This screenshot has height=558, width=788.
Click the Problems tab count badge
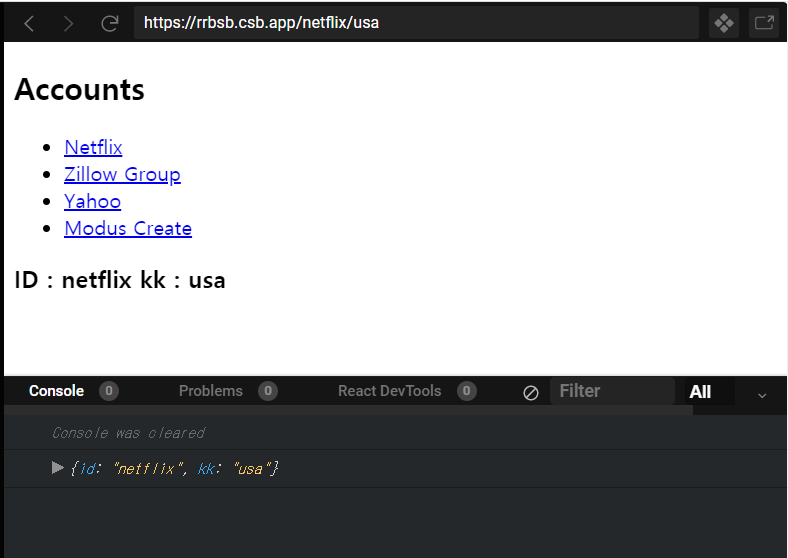268,391
